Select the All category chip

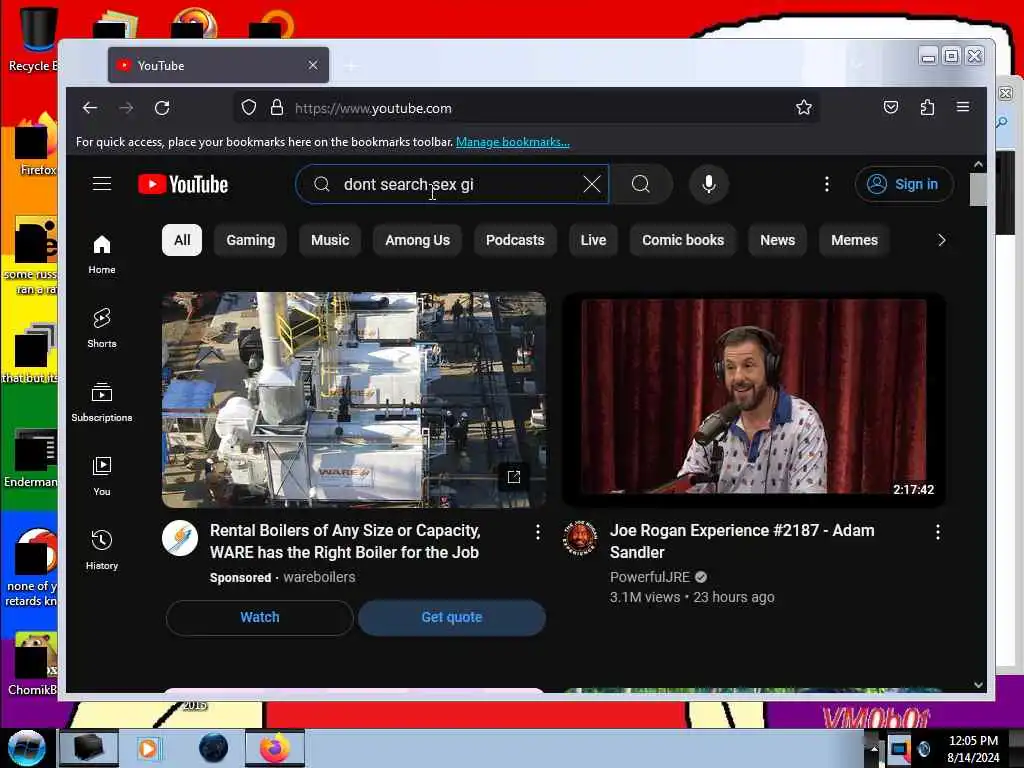coord(182,240)
